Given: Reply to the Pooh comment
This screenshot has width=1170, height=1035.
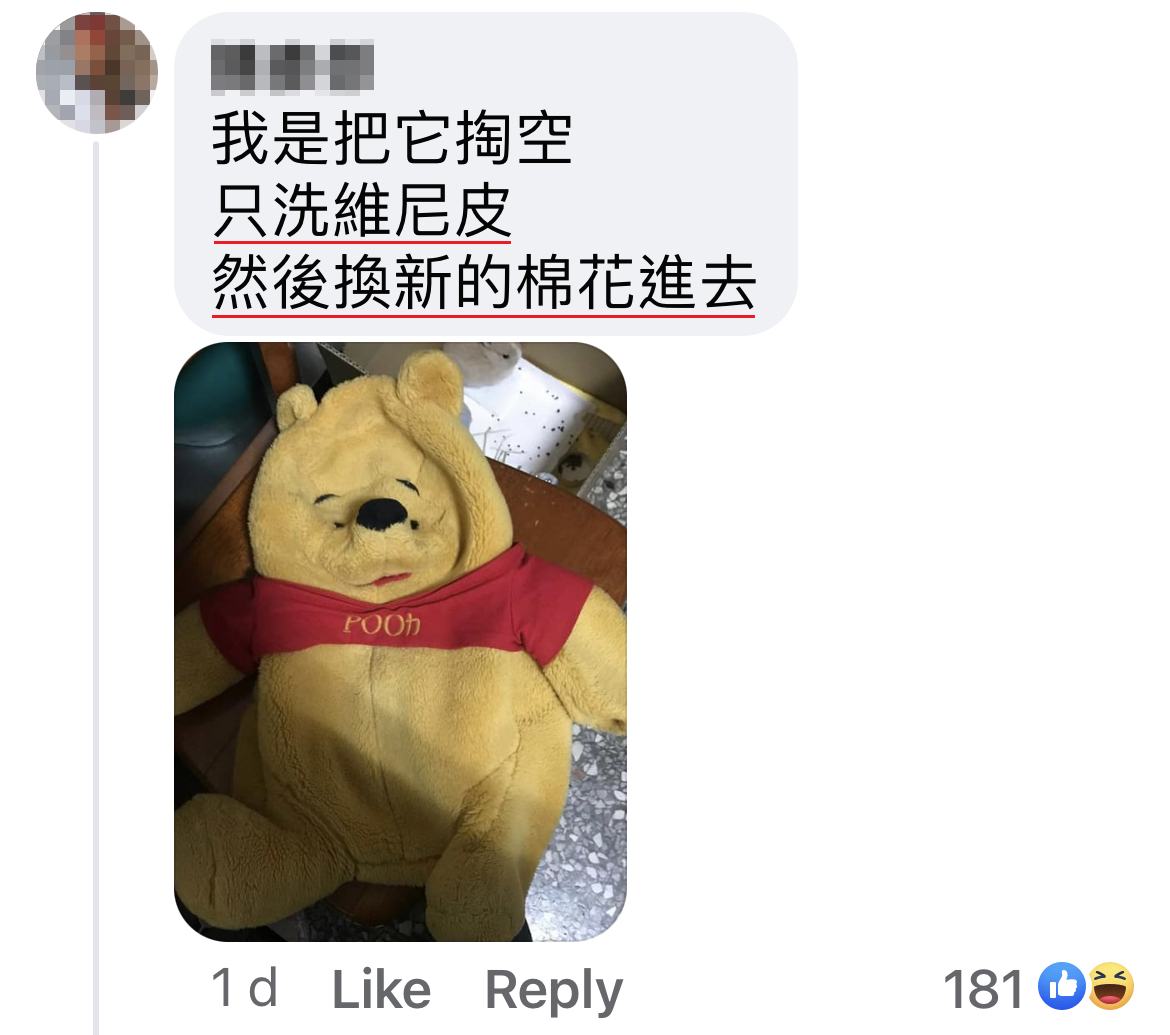Looking at the screenshot, I should 554,991.
